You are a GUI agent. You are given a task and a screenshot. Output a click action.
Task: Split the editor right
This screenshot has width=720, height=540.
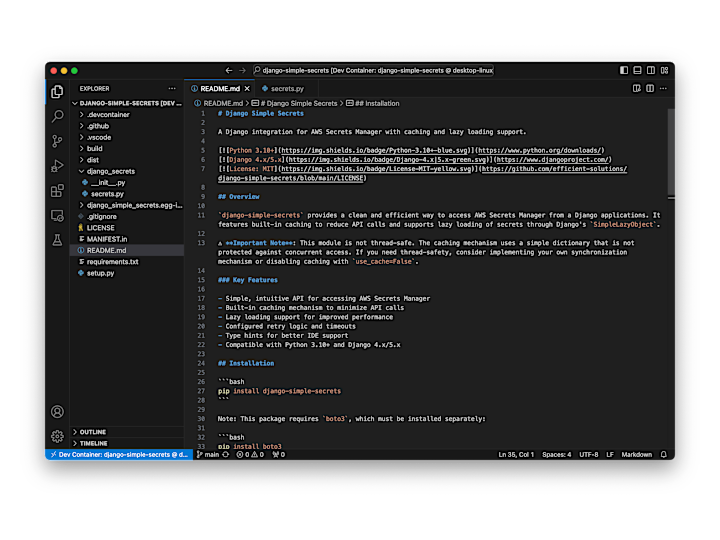pos(650,88)
